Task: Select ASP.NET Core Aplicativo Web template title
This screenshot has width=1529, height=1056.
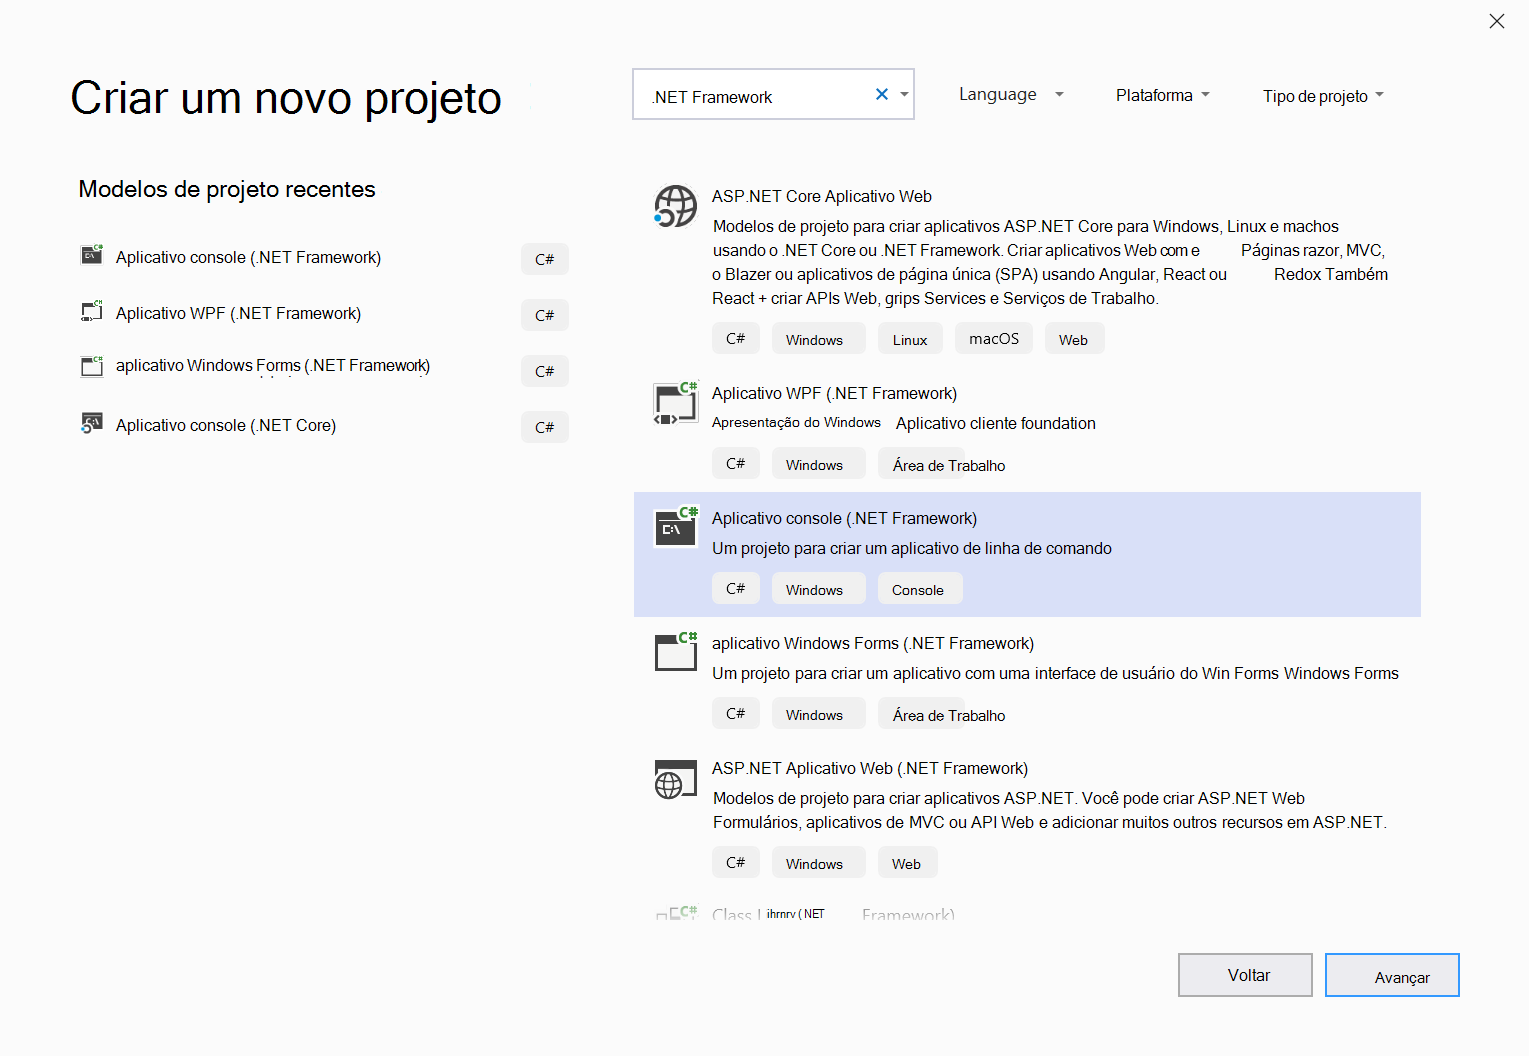Action: click(822, 196)
